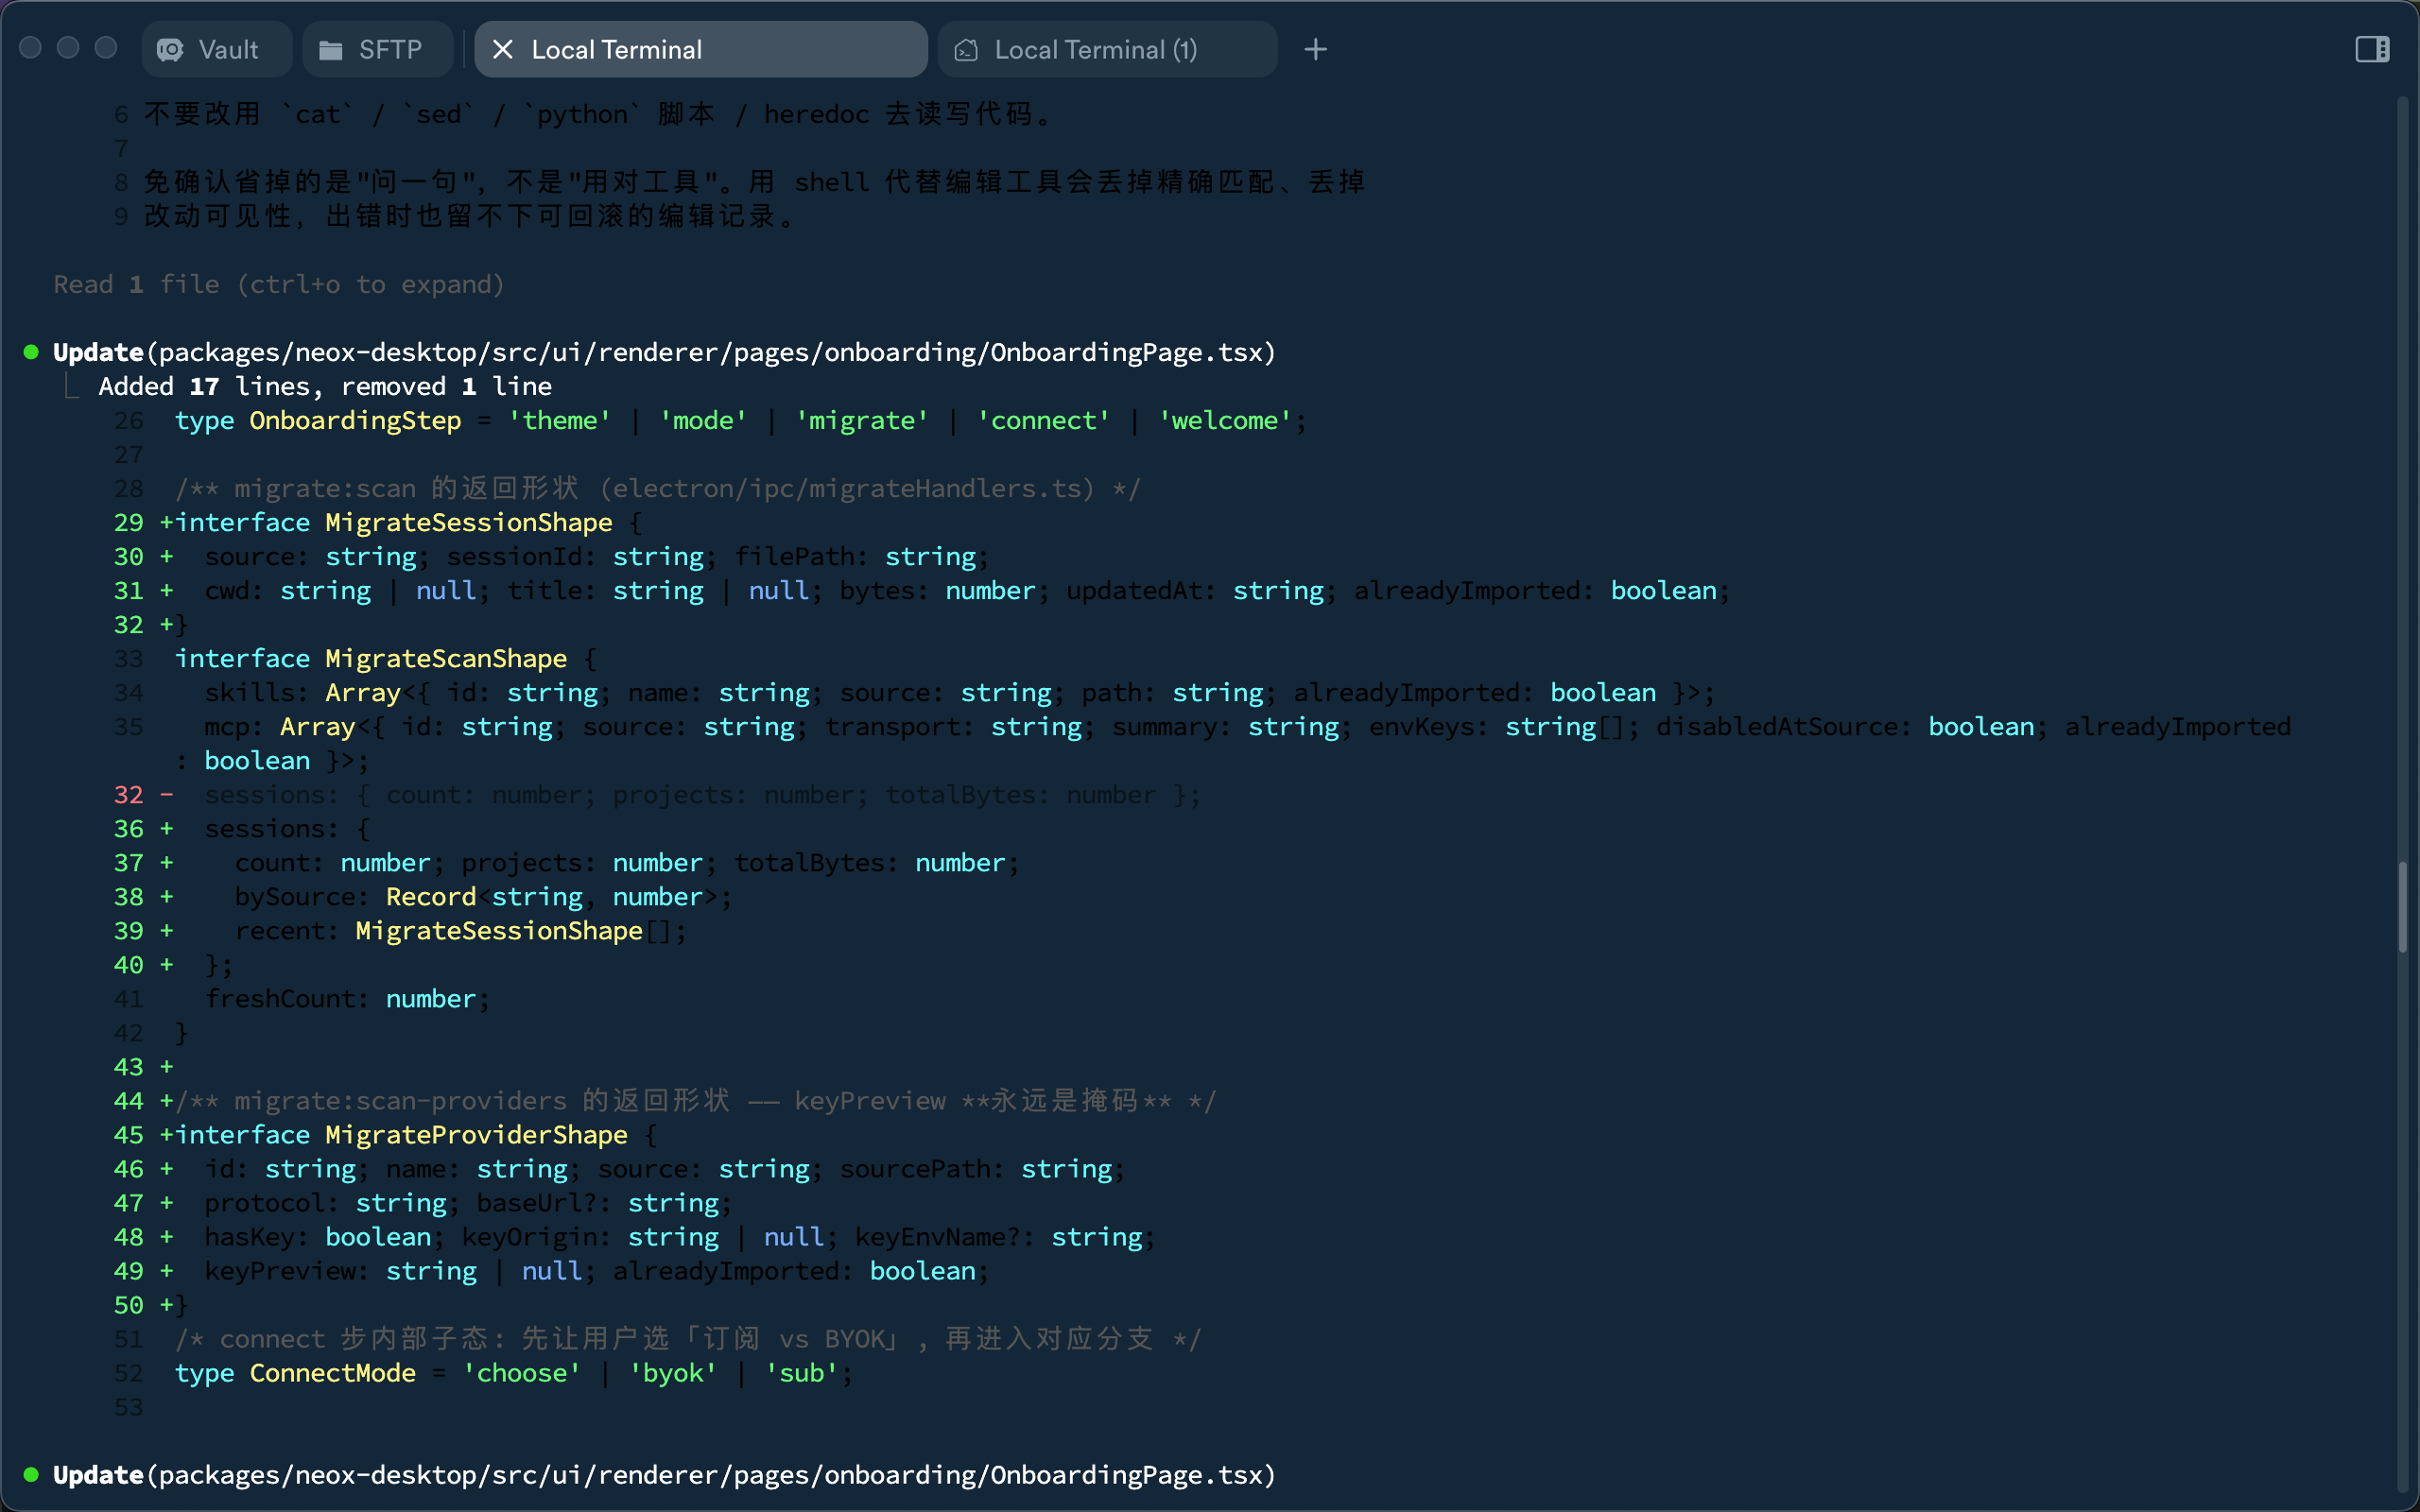2420x1512 pixels.
Task: Click 'keyPreview: string | null' line 49
Action: click(x=393, y=1270)
